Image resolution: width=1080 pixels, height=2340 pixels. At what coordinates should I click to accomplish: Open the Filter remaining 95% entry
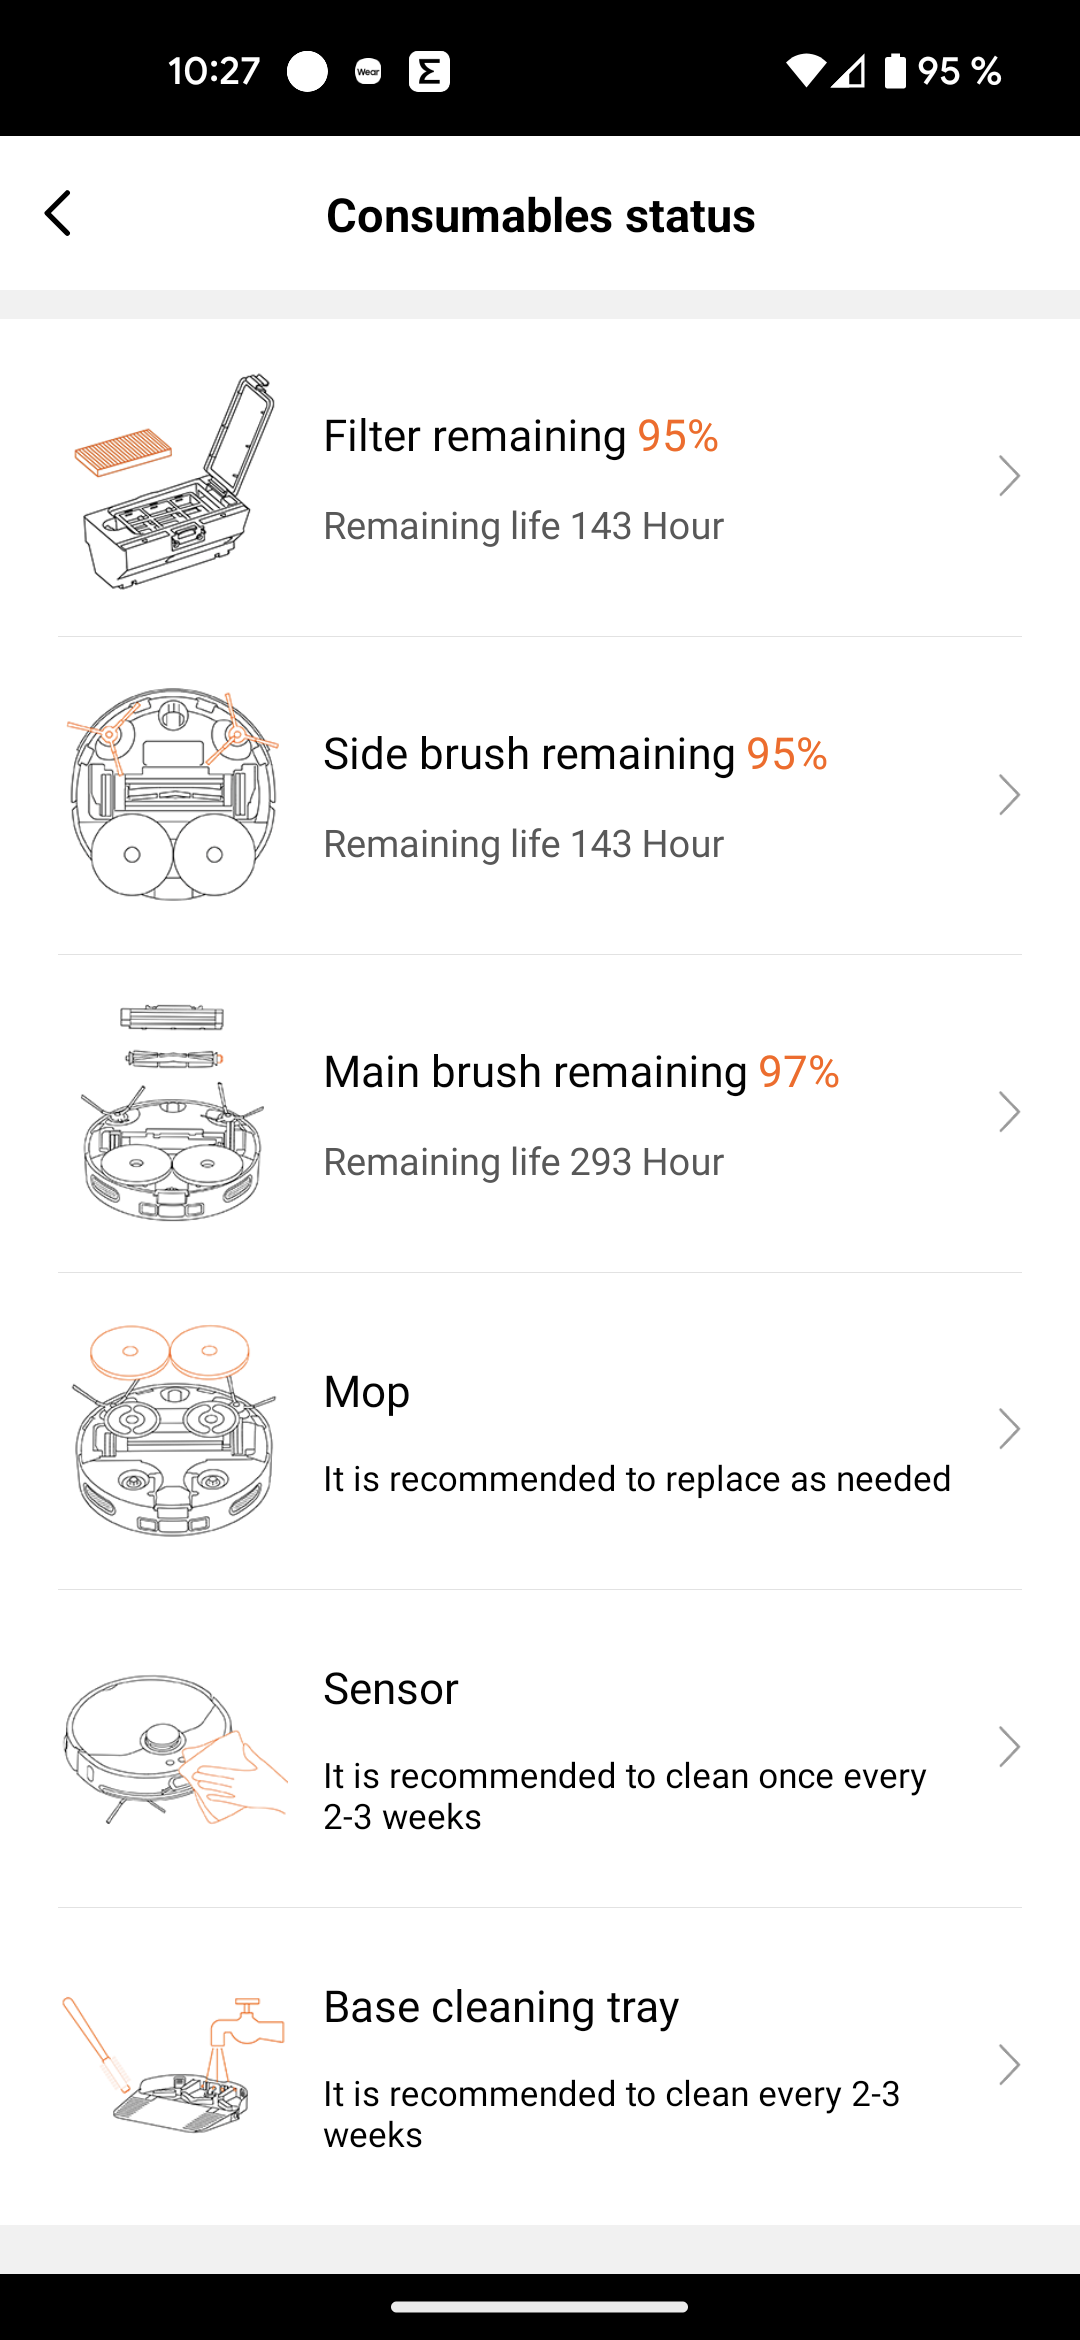pyautogui.click(x=521, y=436)
